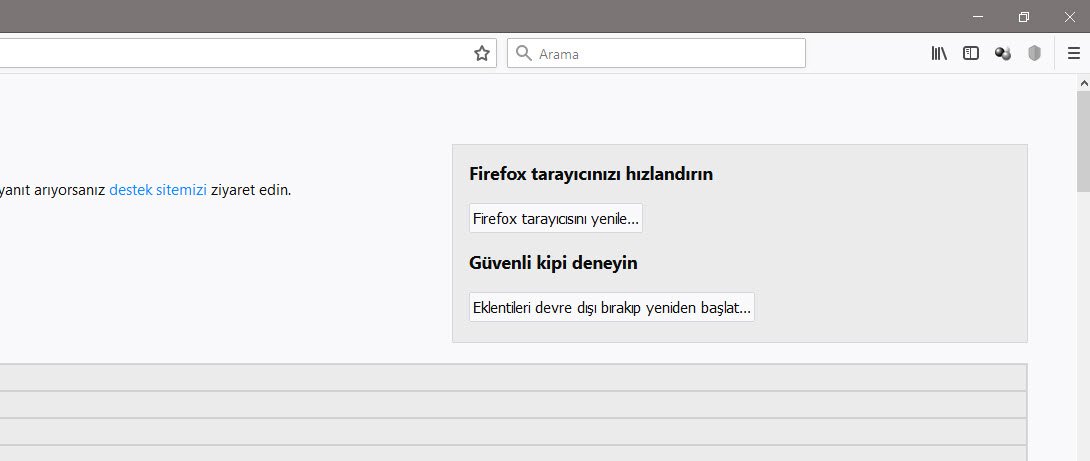
Task: Restore down the Firefox window
Action: (x=1023, y=17)
